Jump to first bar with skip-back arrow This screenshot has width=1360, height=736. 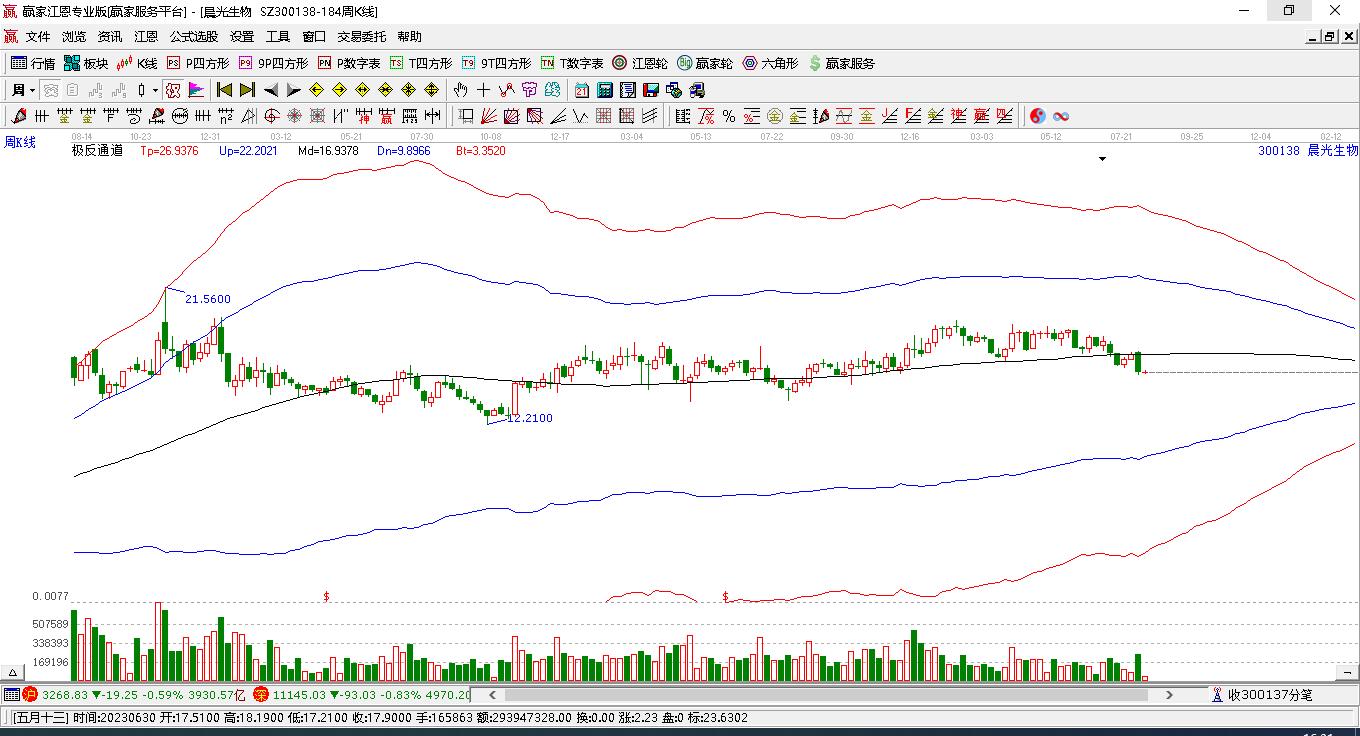pyautogui.click(x=225, y=90)
